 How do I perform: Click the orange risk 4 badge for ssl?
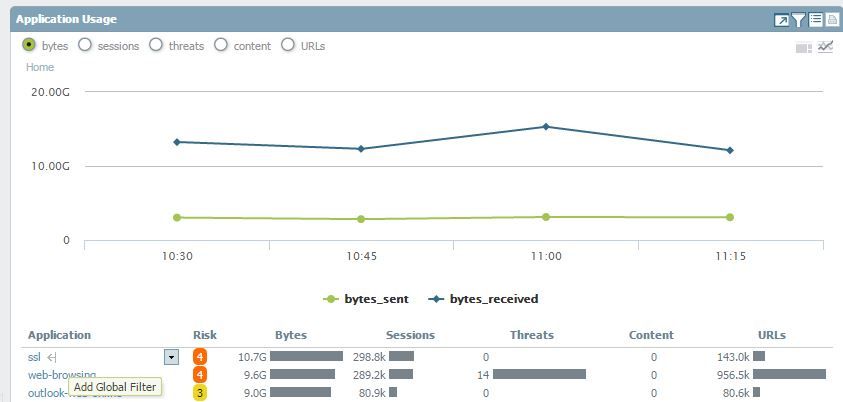(x=200, y=357)
